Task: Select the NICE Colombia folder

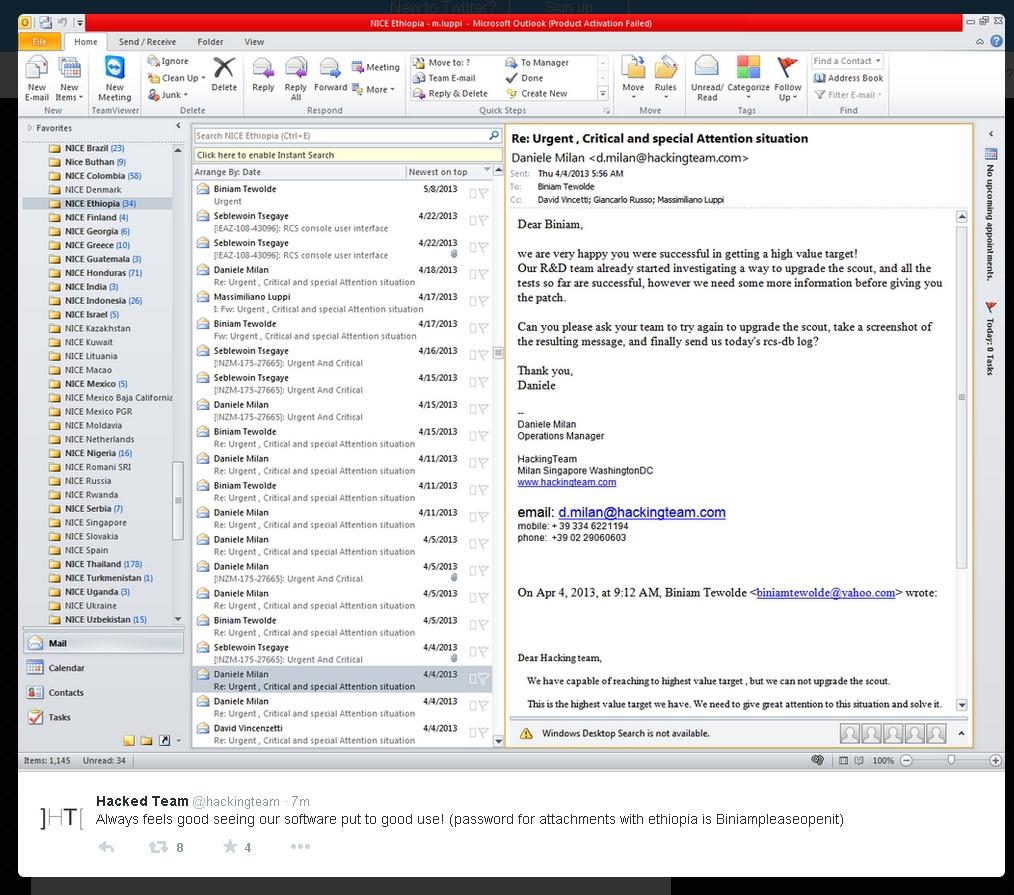Action: click(x=103, y=176)
